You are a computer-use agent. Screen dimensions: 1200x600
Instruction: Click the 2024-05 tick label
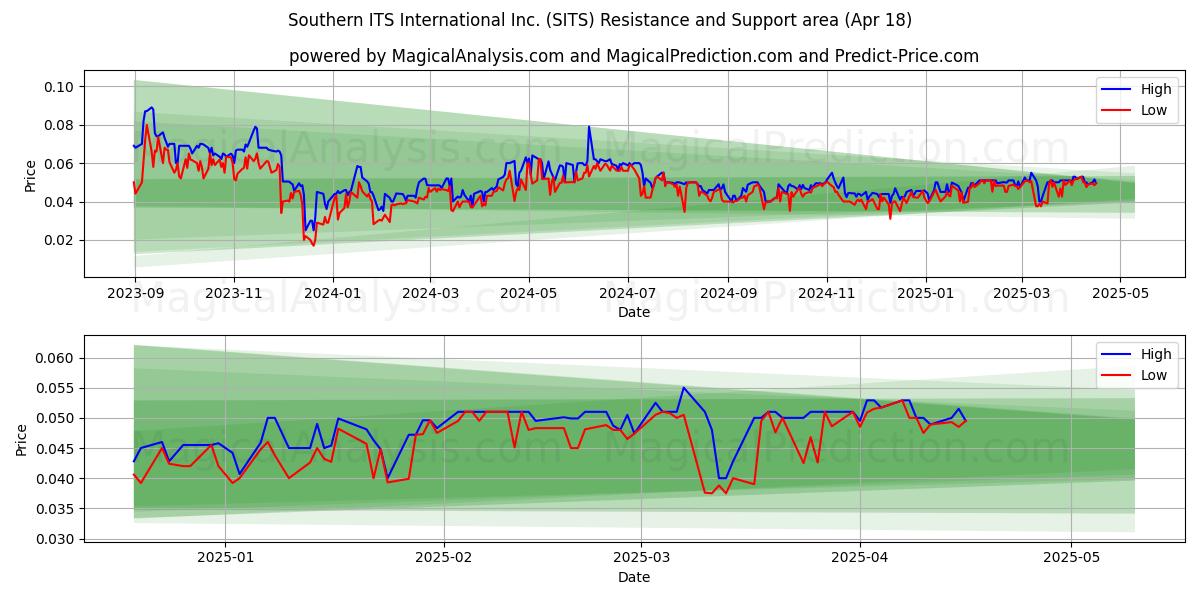[x=529, y=293]
